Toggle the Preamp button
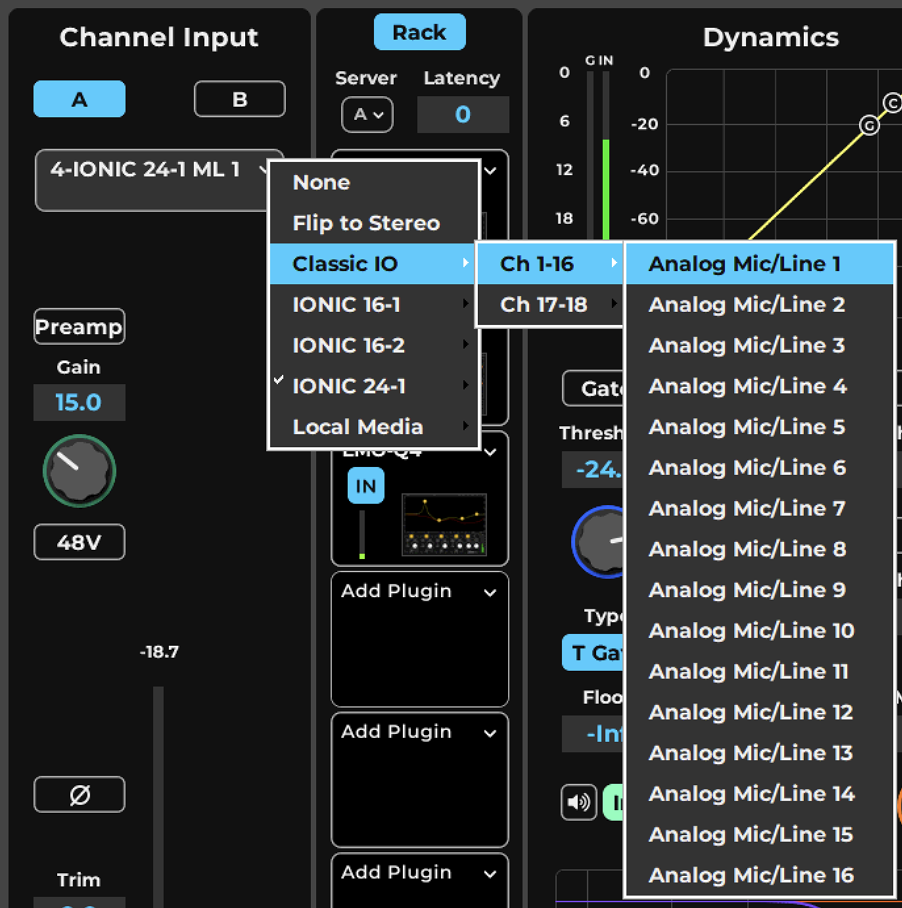Viewport: 902px width, 908px height. pos(79,327)
